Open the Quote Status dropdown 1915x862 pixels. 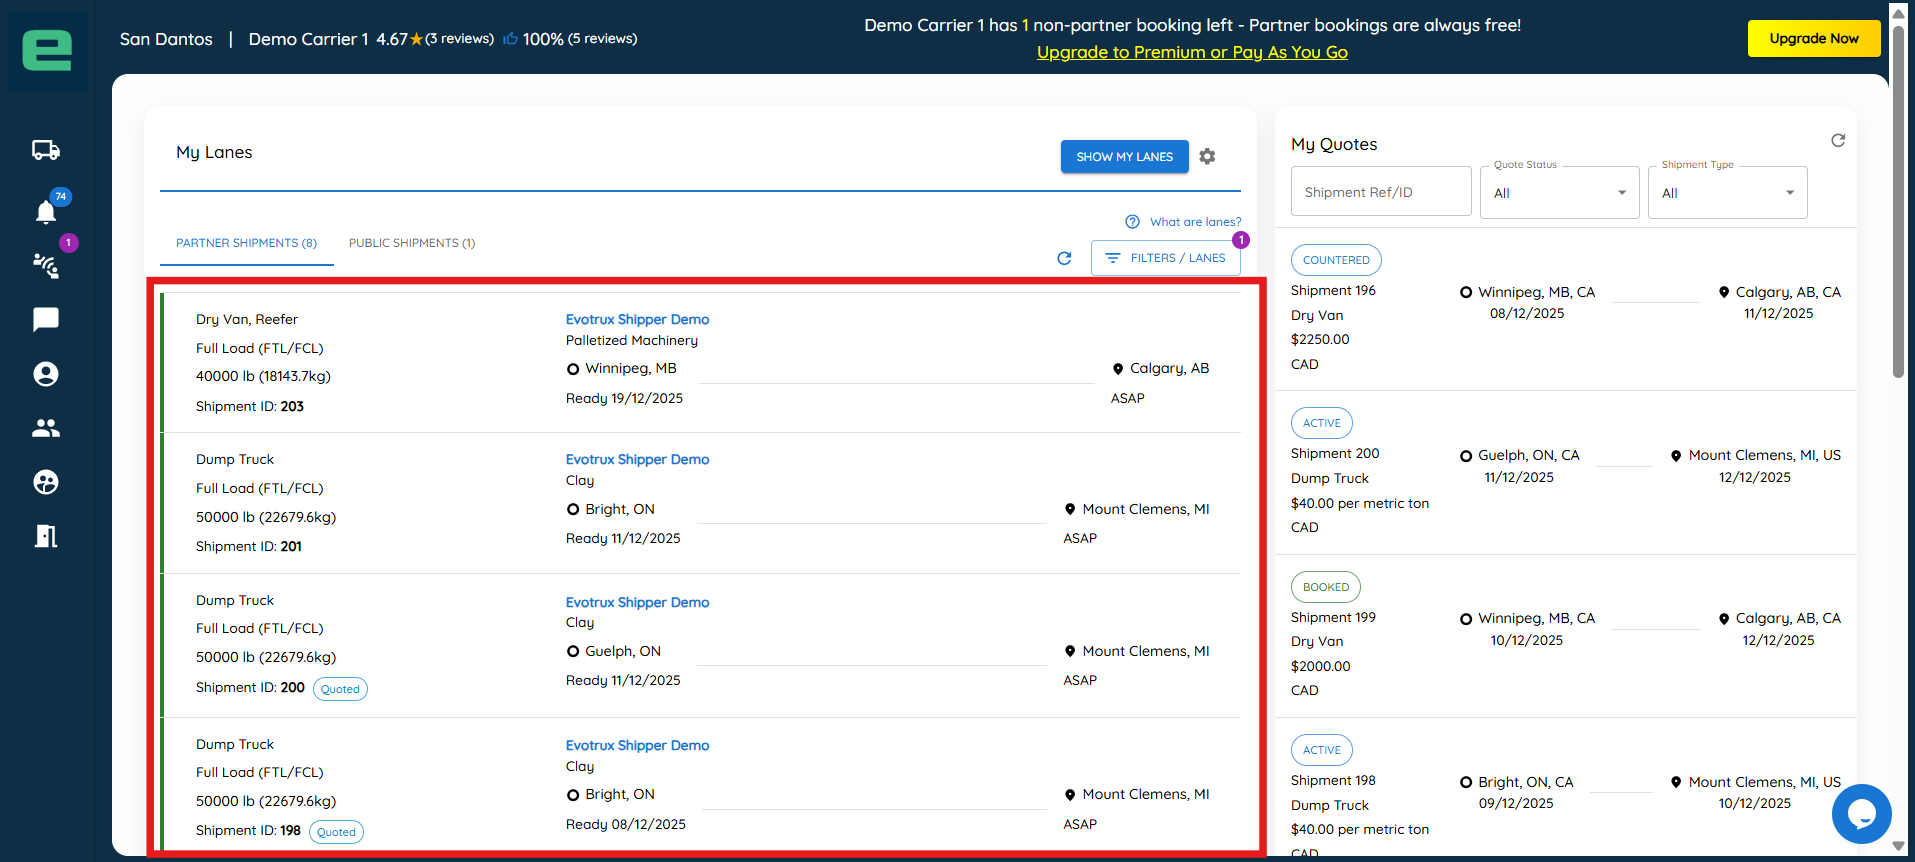tap(1559, 192)
